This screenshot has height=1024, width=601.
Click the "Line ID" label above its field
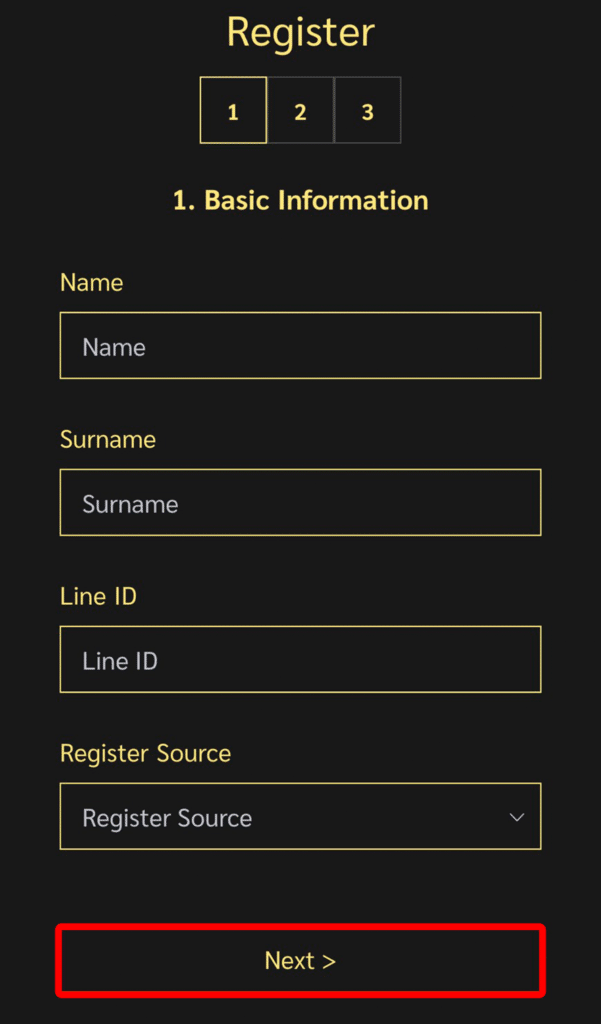click(x=98, y=597)
